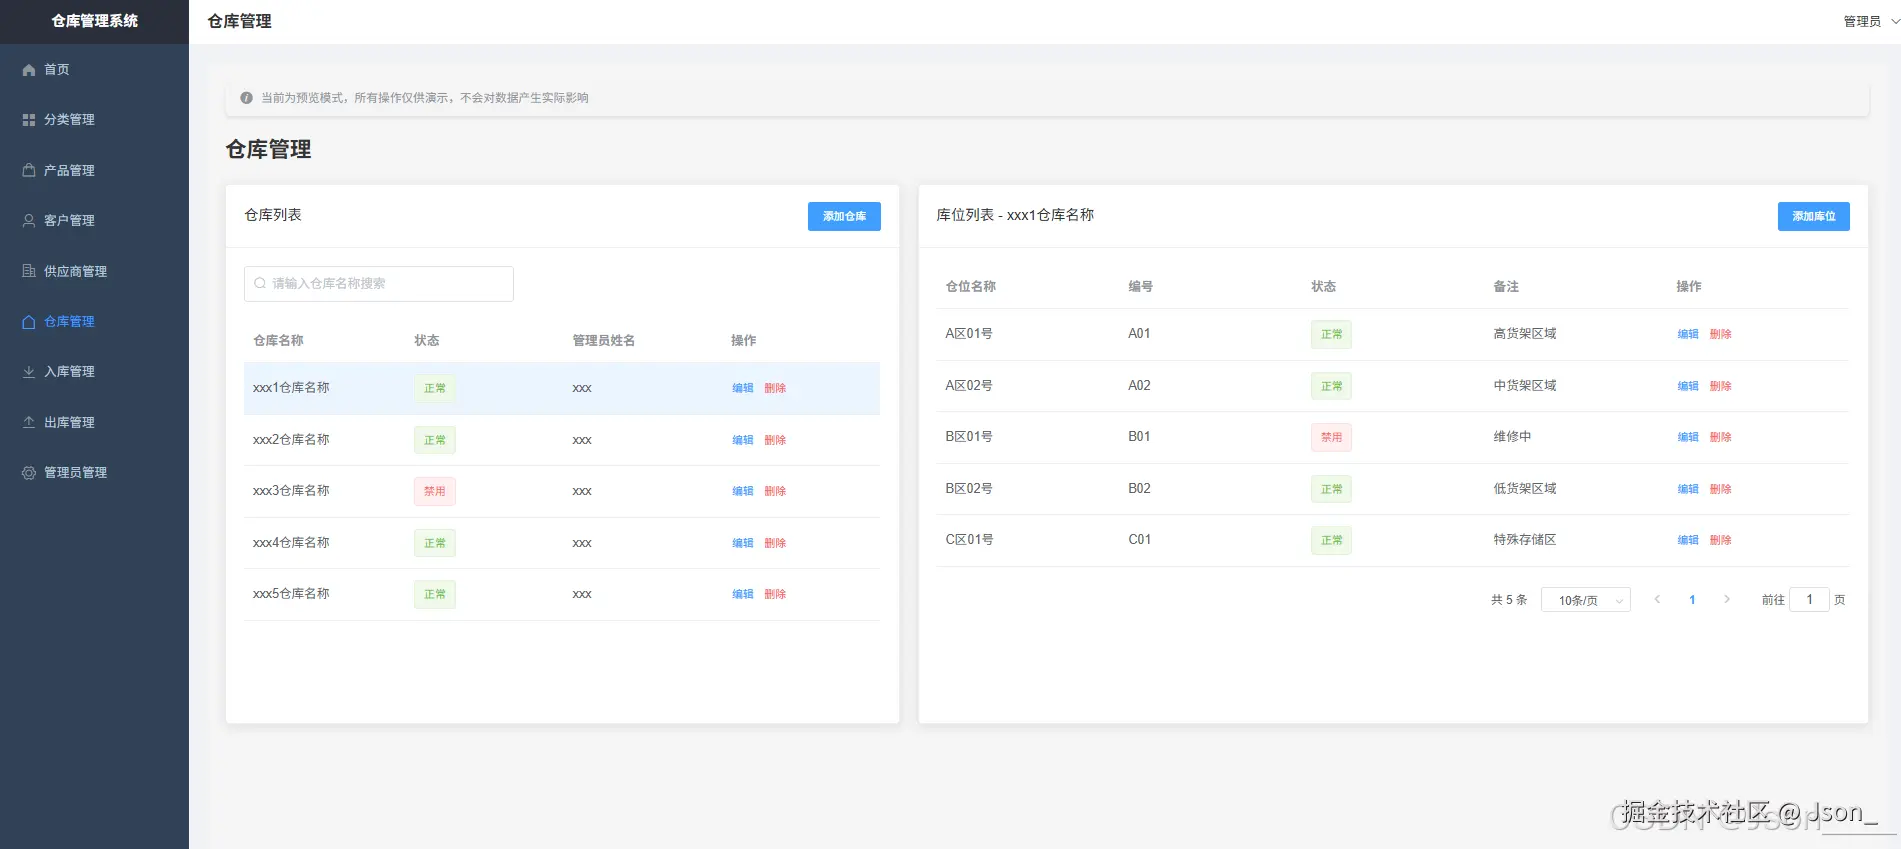This screenshot has width=1901, height=849.
Task: Open 客户管理 menu item
Action: pos(94,221)
